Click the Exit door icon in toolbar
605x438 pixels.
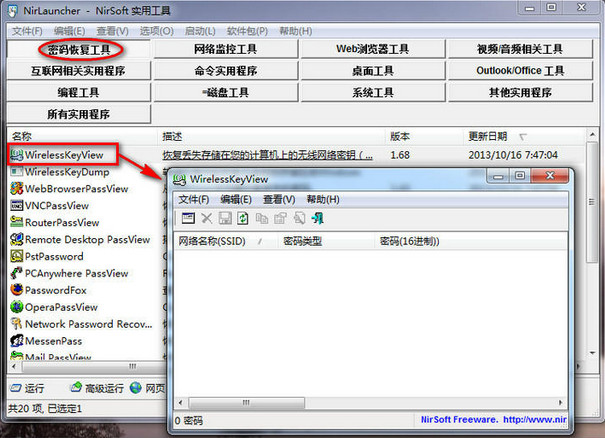pos(317,218)
